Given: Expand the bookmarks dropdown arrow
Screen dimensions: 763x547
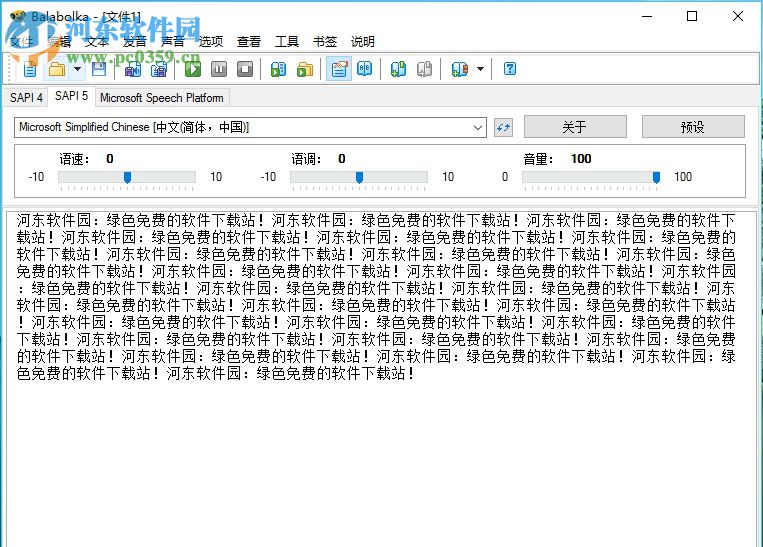Looking at the screenshot, I should 480,69.
